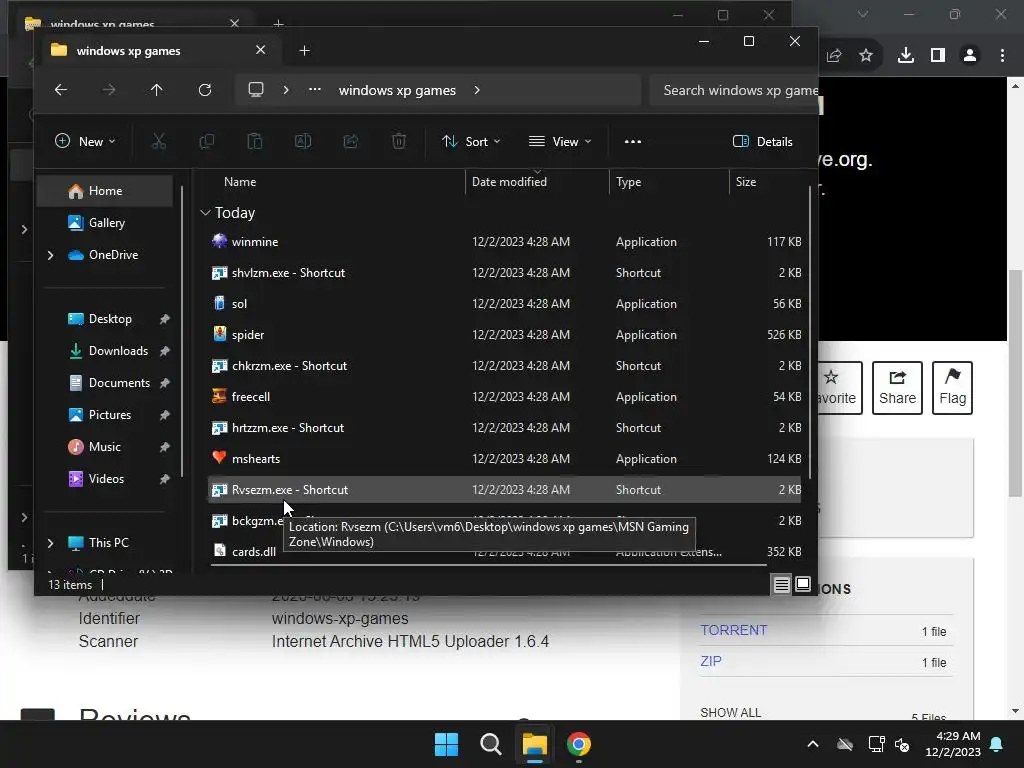
Task: Click the PC monitor icon in address bar
Action: pyautogui.click(x=256, y=89)
